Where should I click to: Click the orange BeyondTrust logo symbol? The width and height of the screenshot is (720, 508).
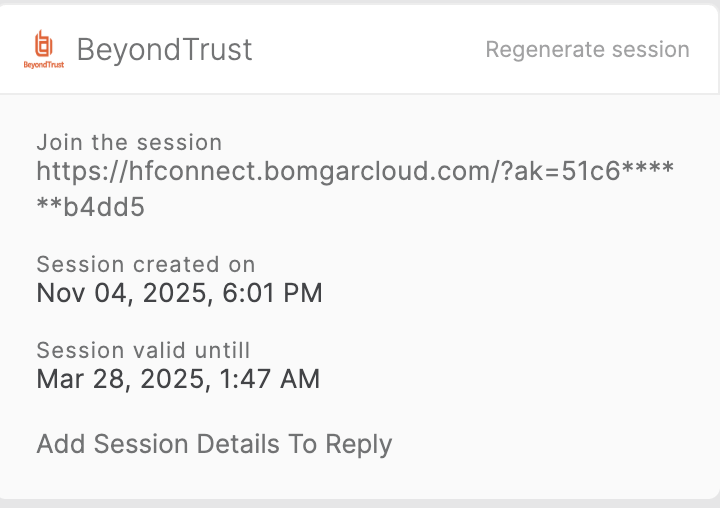[x=43, y=43]
